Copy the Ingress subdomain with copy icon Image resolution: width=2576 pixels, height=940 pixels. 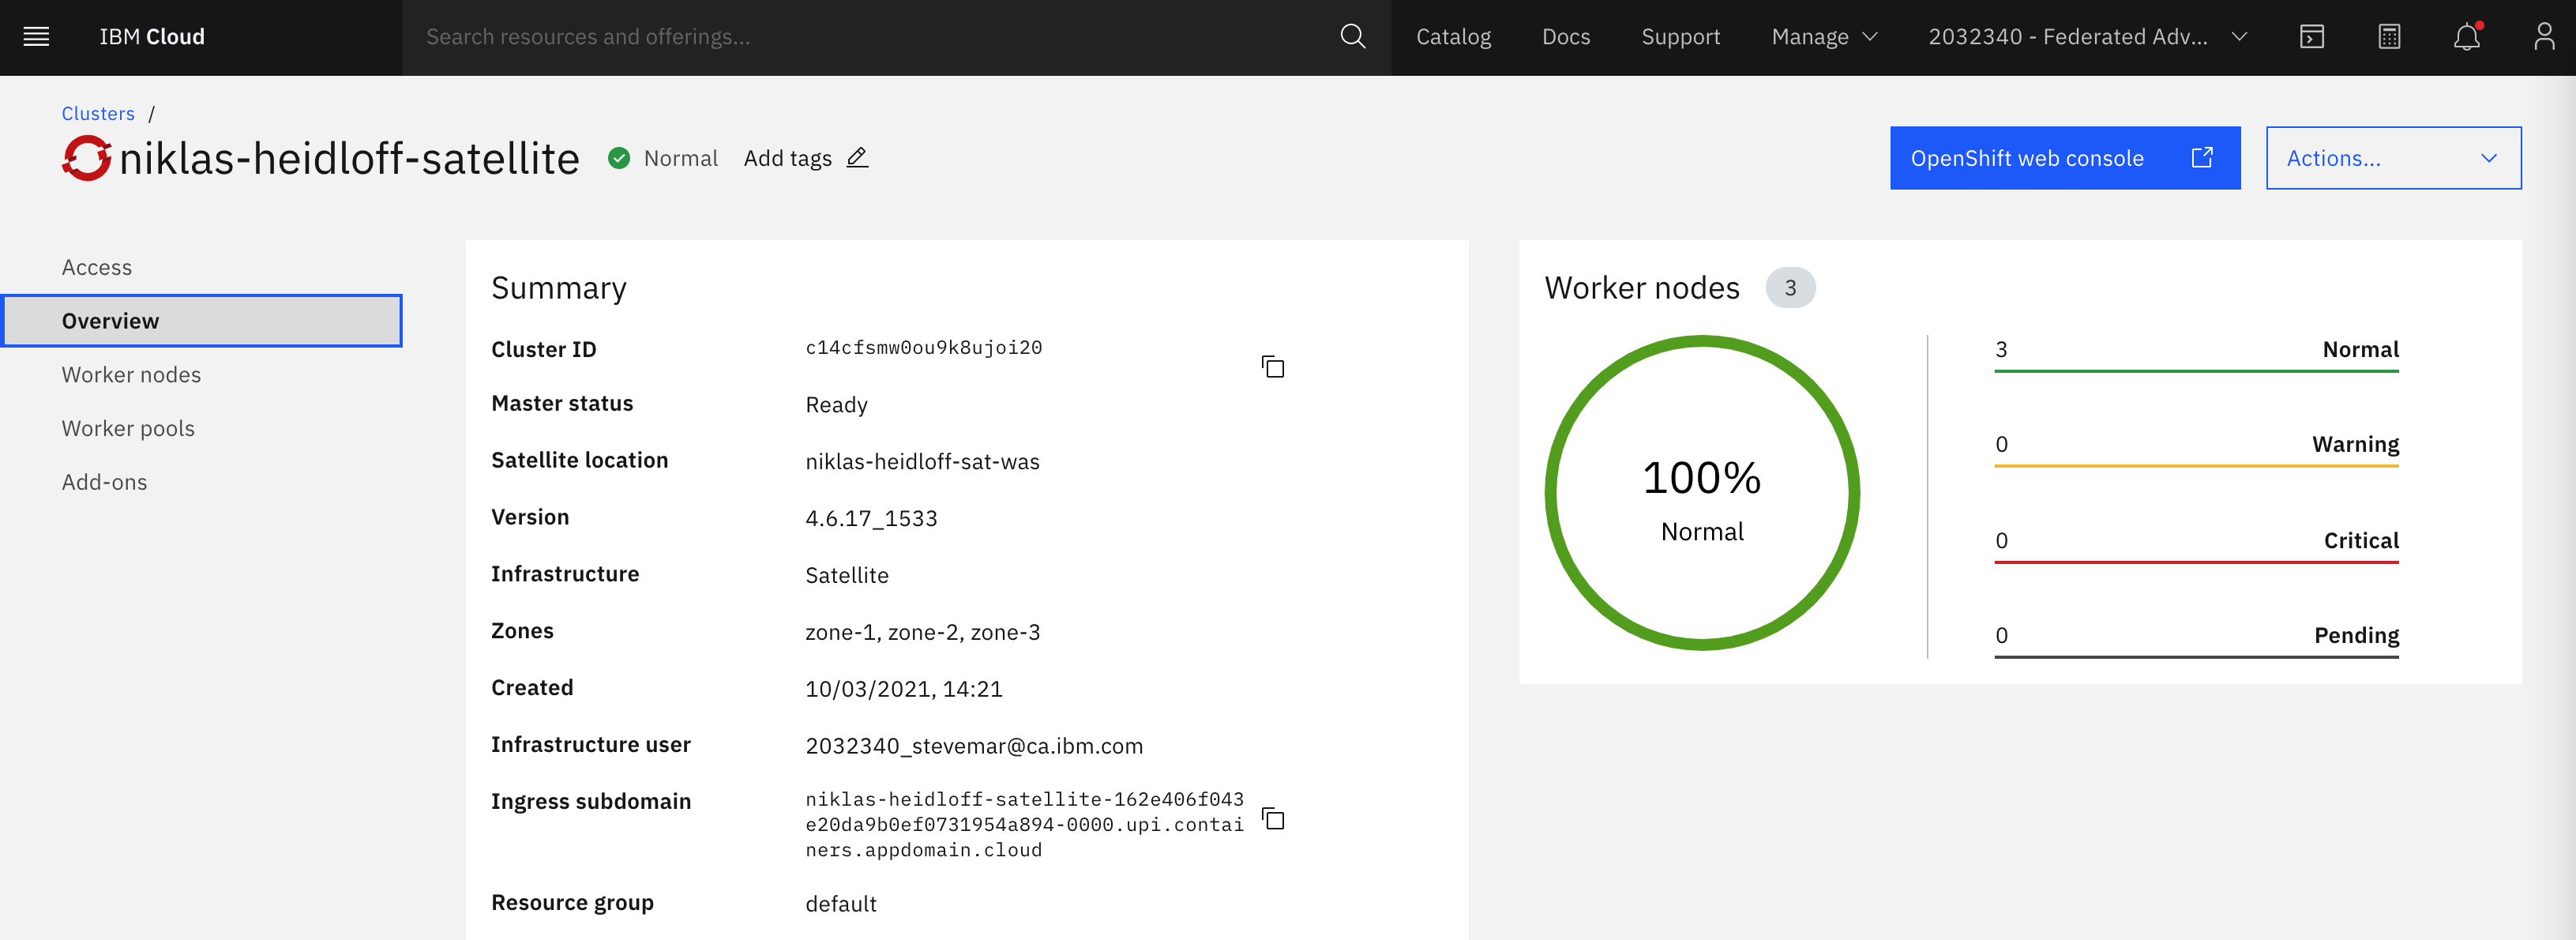1272,818
